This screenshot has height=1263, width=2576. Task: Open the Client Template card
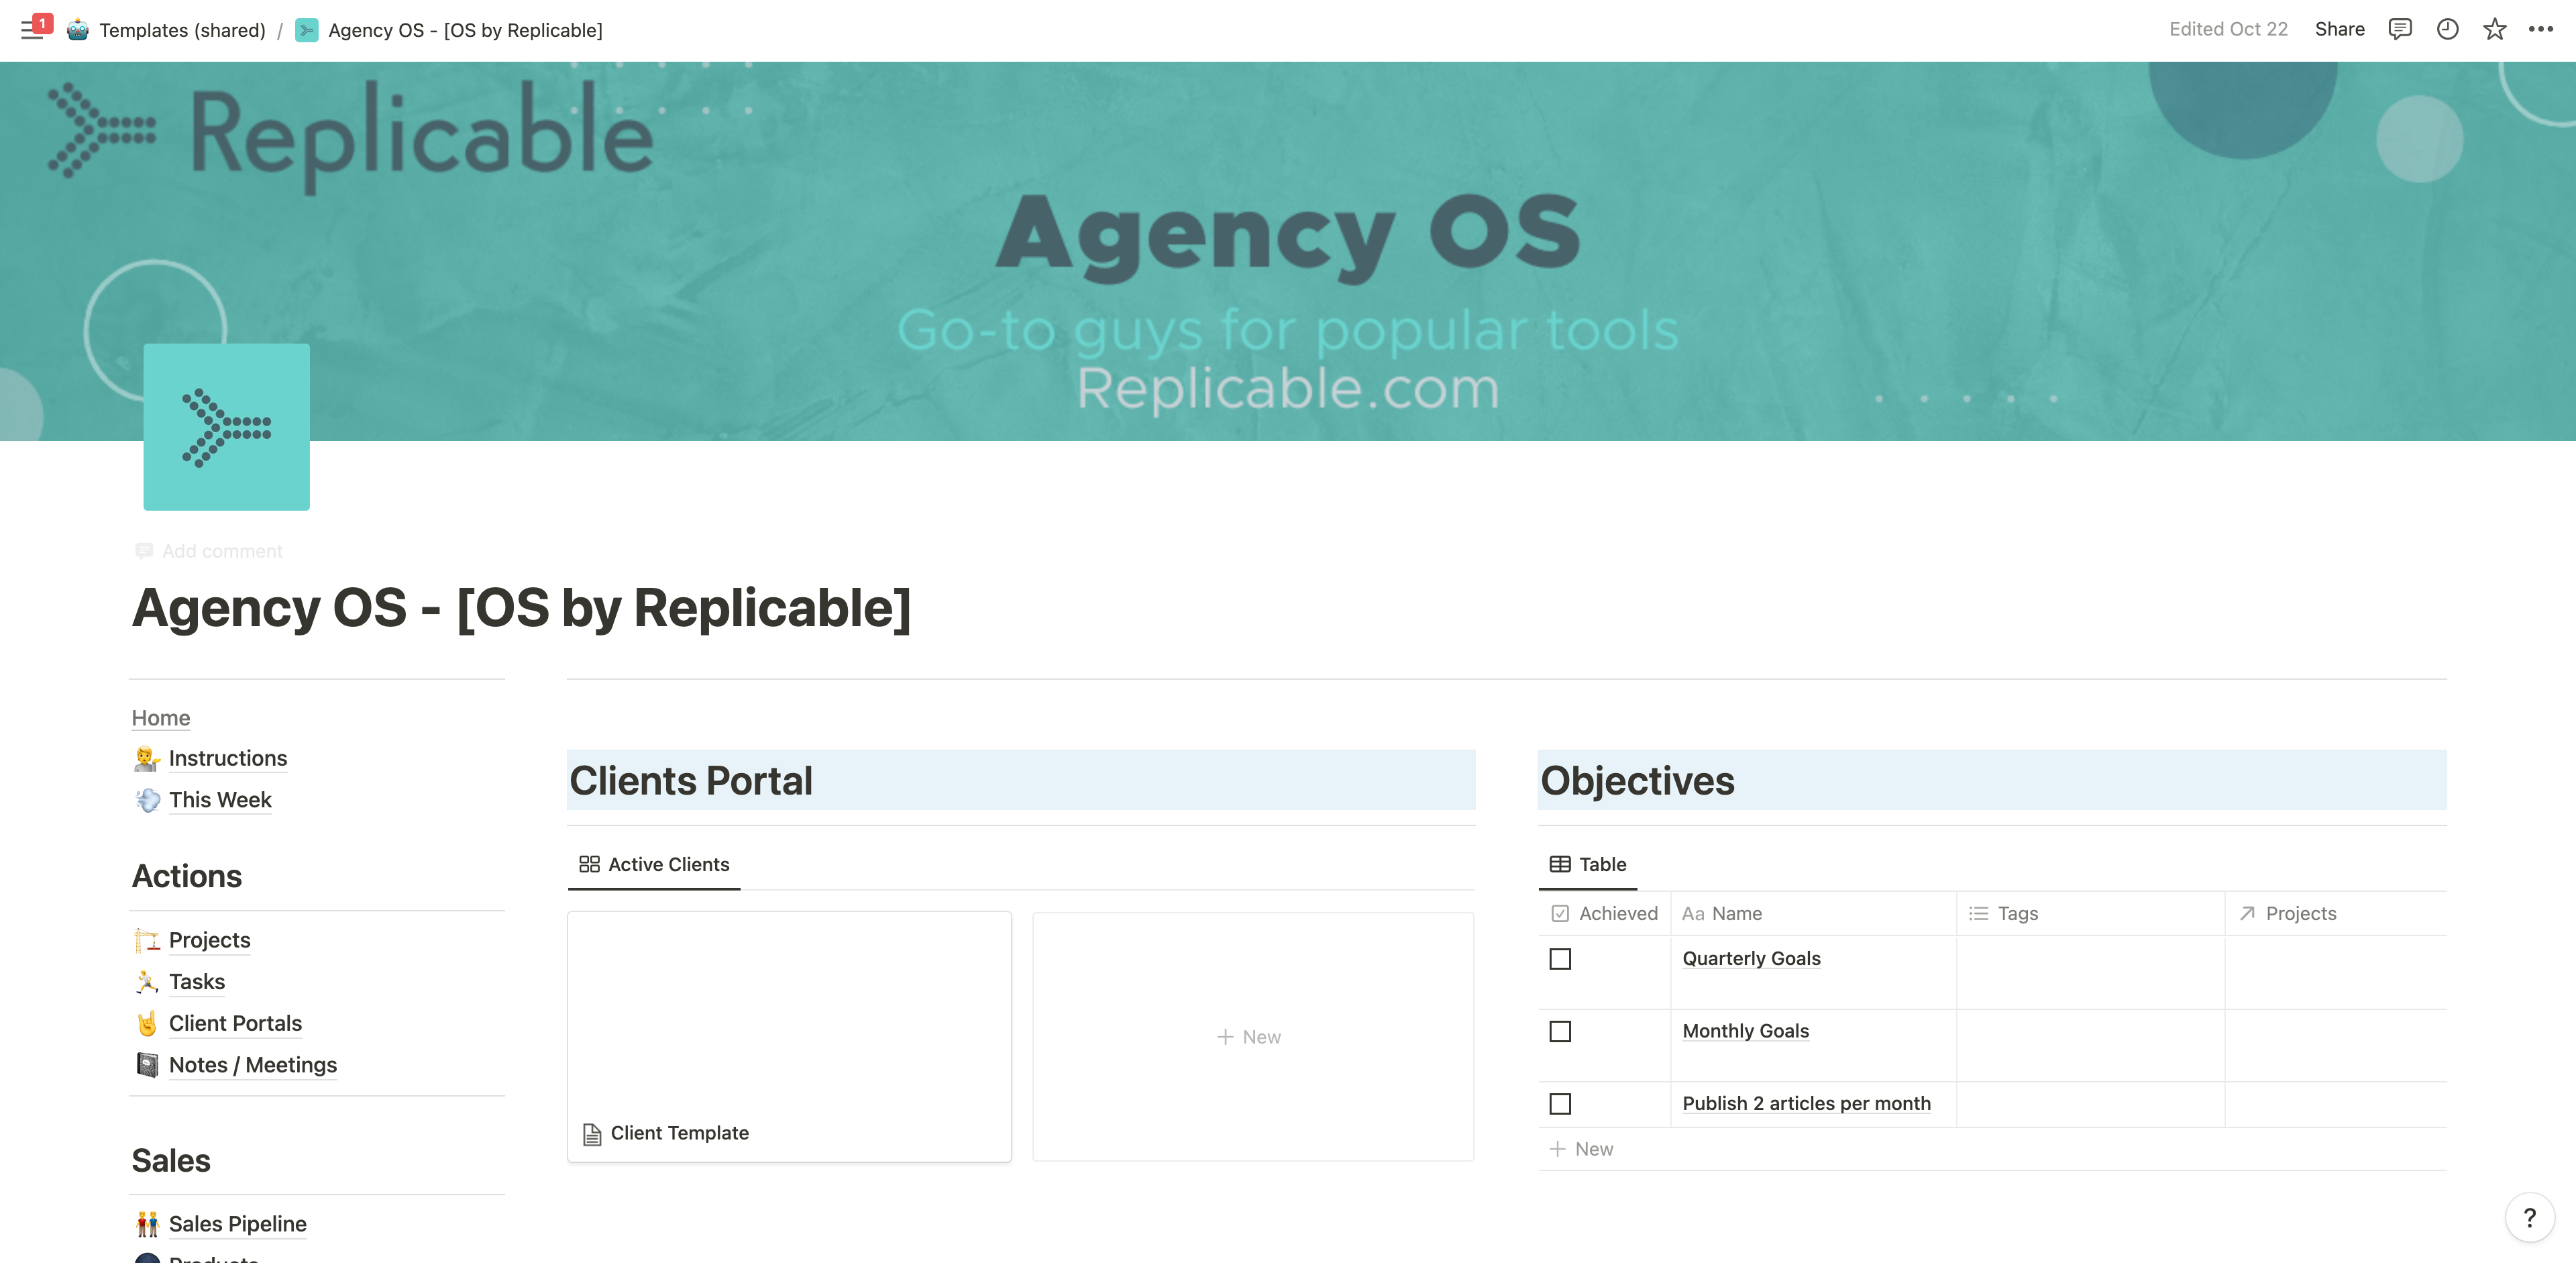point(789,1036)
